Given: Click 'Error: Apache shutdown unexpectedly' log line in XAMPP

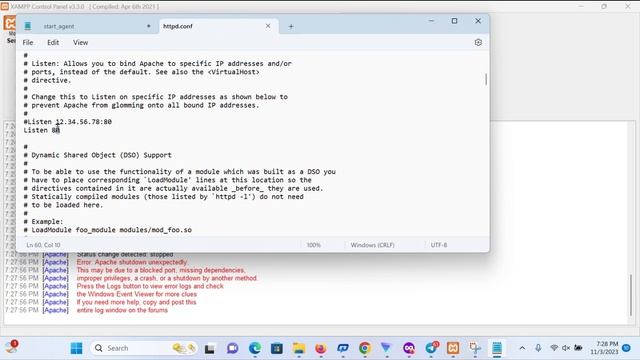Looking at the screenshot, I should click(x=132, y=262).
